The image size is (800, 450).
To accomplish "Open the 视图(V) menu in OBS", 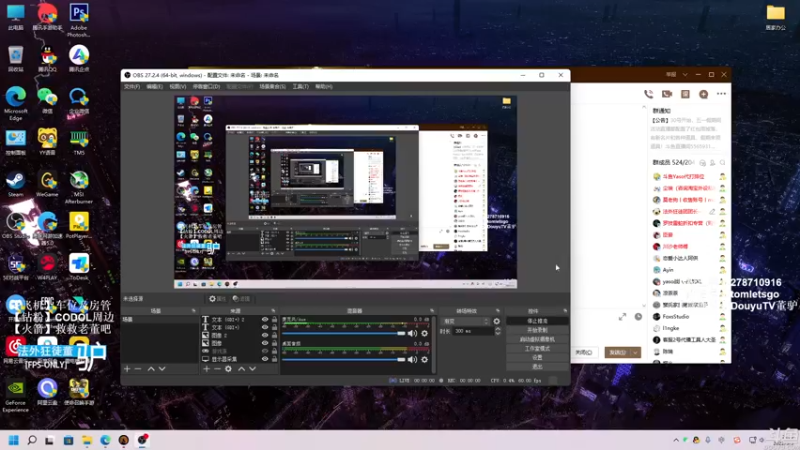I will click(x=178, y=87).
